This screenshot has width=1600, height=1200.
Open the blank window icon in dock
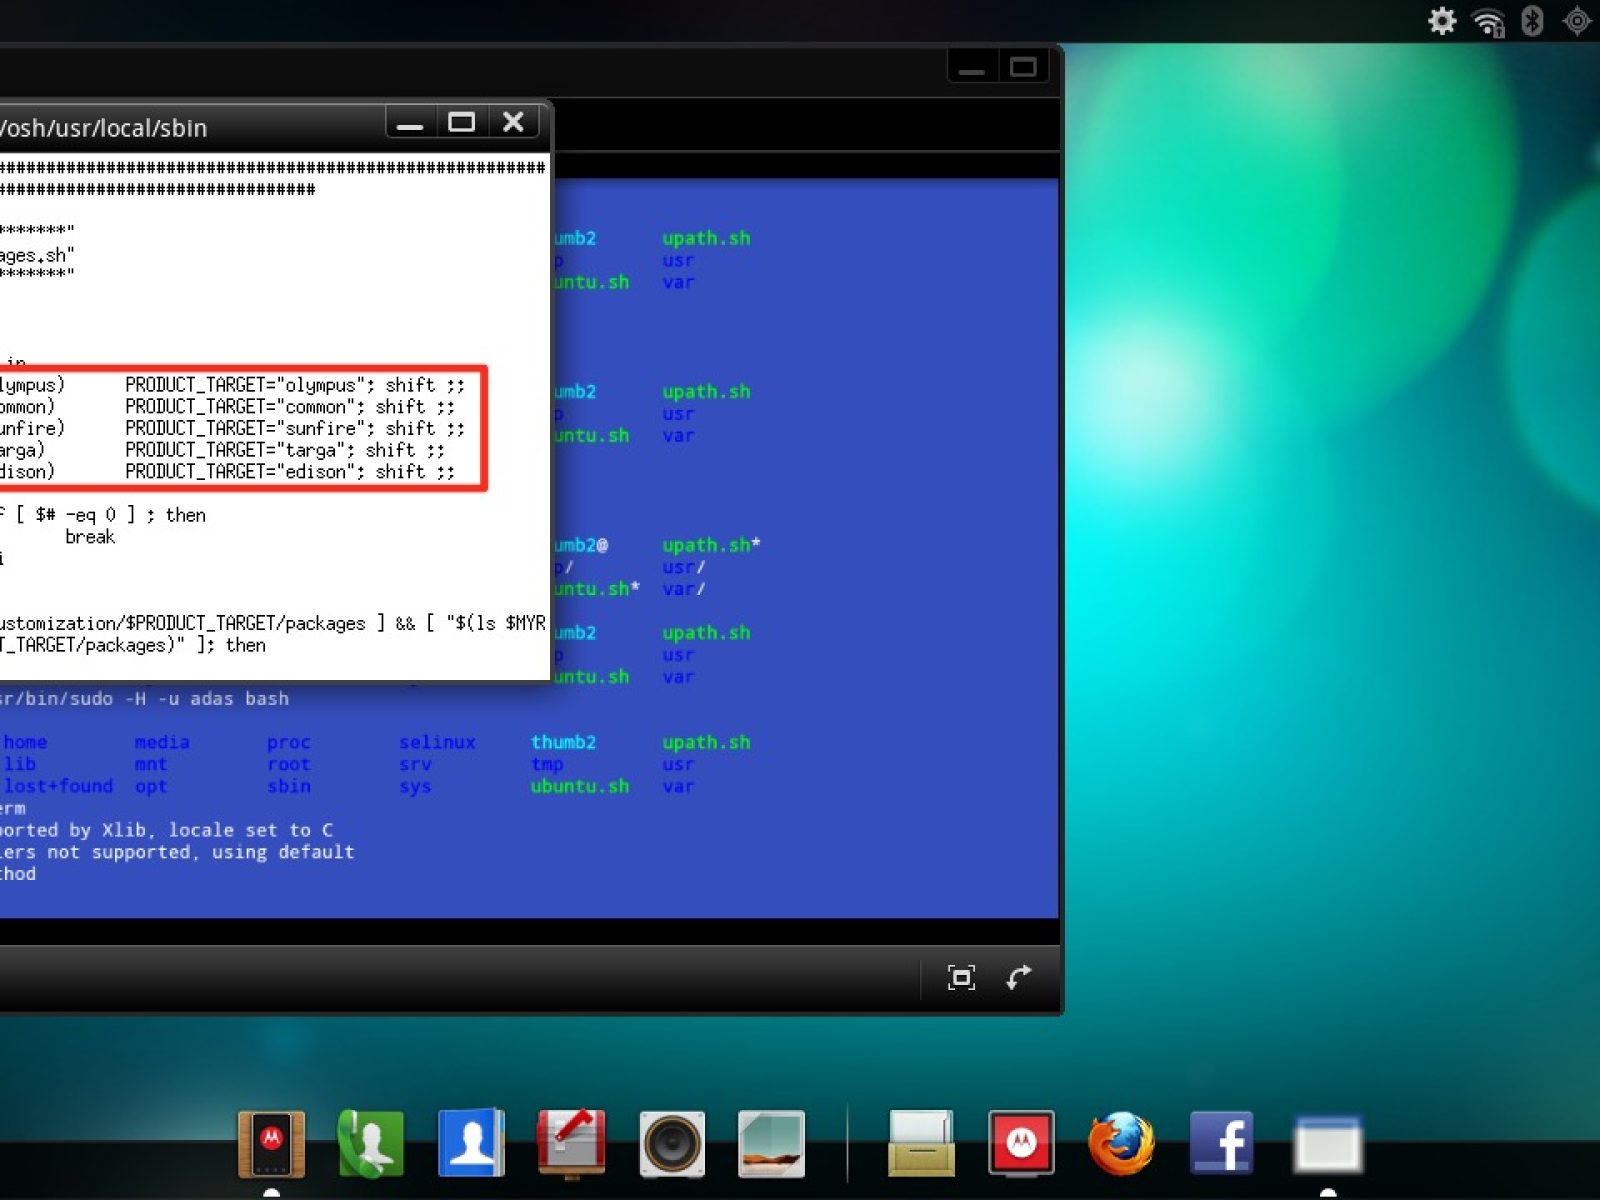coord(1327,1143)
